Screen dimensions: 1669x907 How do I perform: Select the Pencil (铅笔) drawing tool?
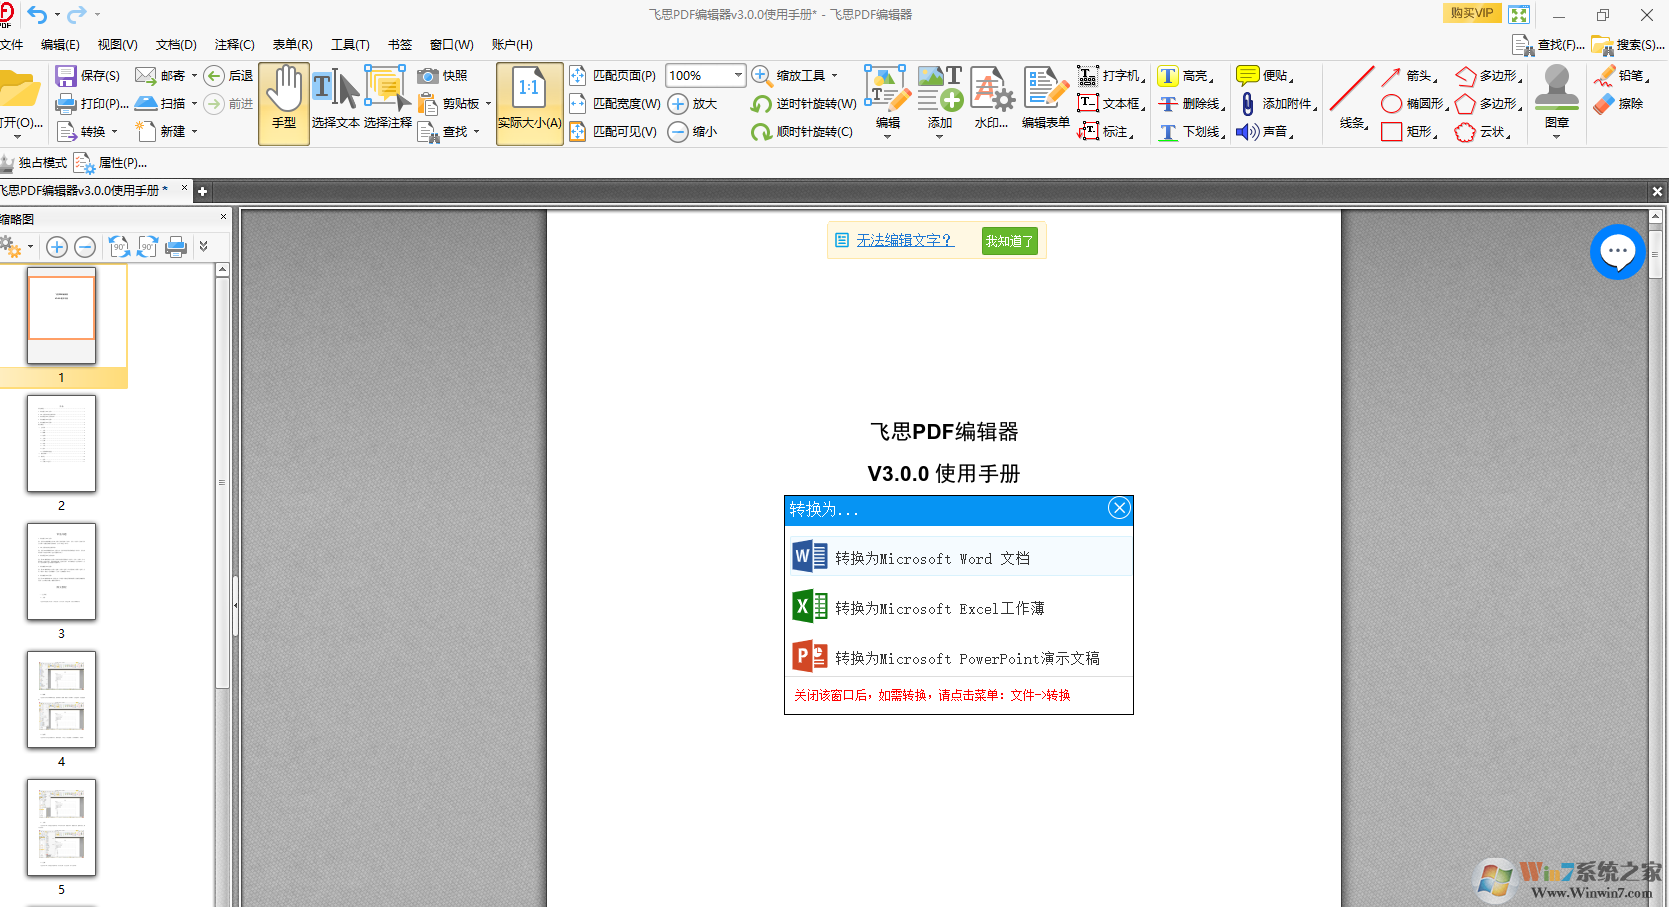click(1605, 76)
